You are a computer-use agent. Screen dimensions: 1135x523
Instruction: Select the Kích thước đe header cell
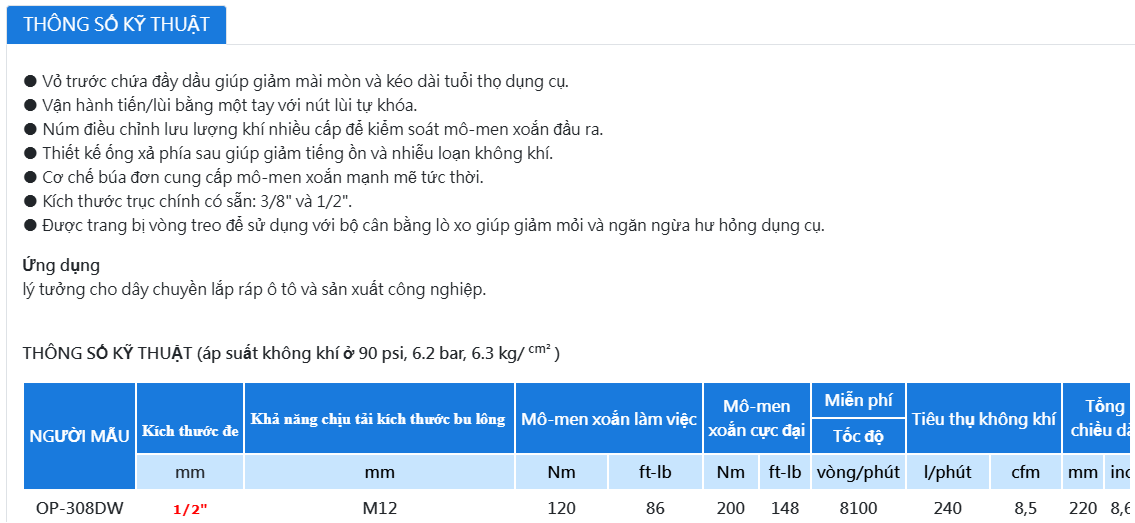(x=190, y=418)
